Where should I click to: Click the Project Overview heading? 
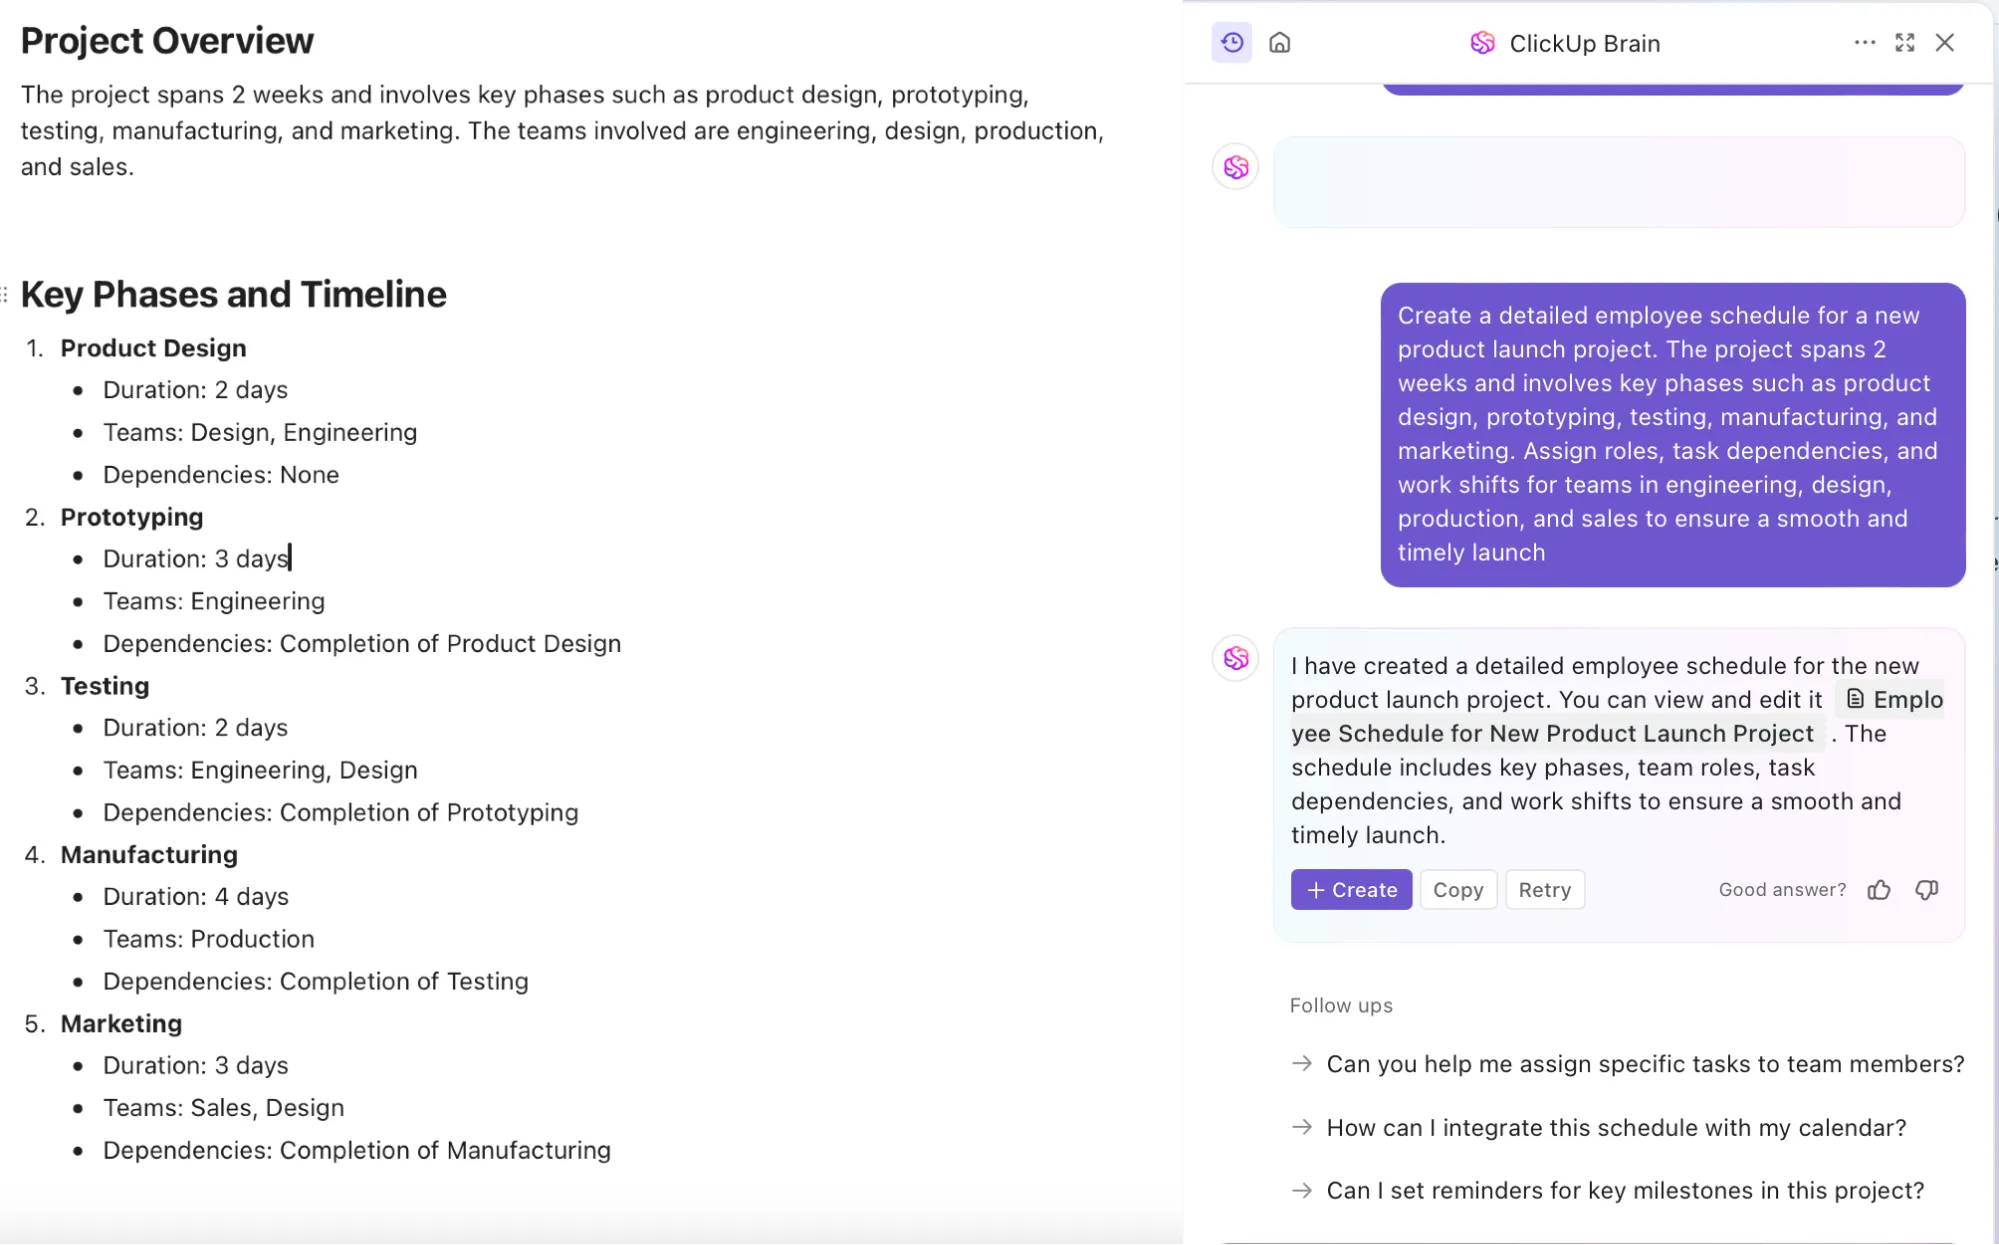[167, 41]
